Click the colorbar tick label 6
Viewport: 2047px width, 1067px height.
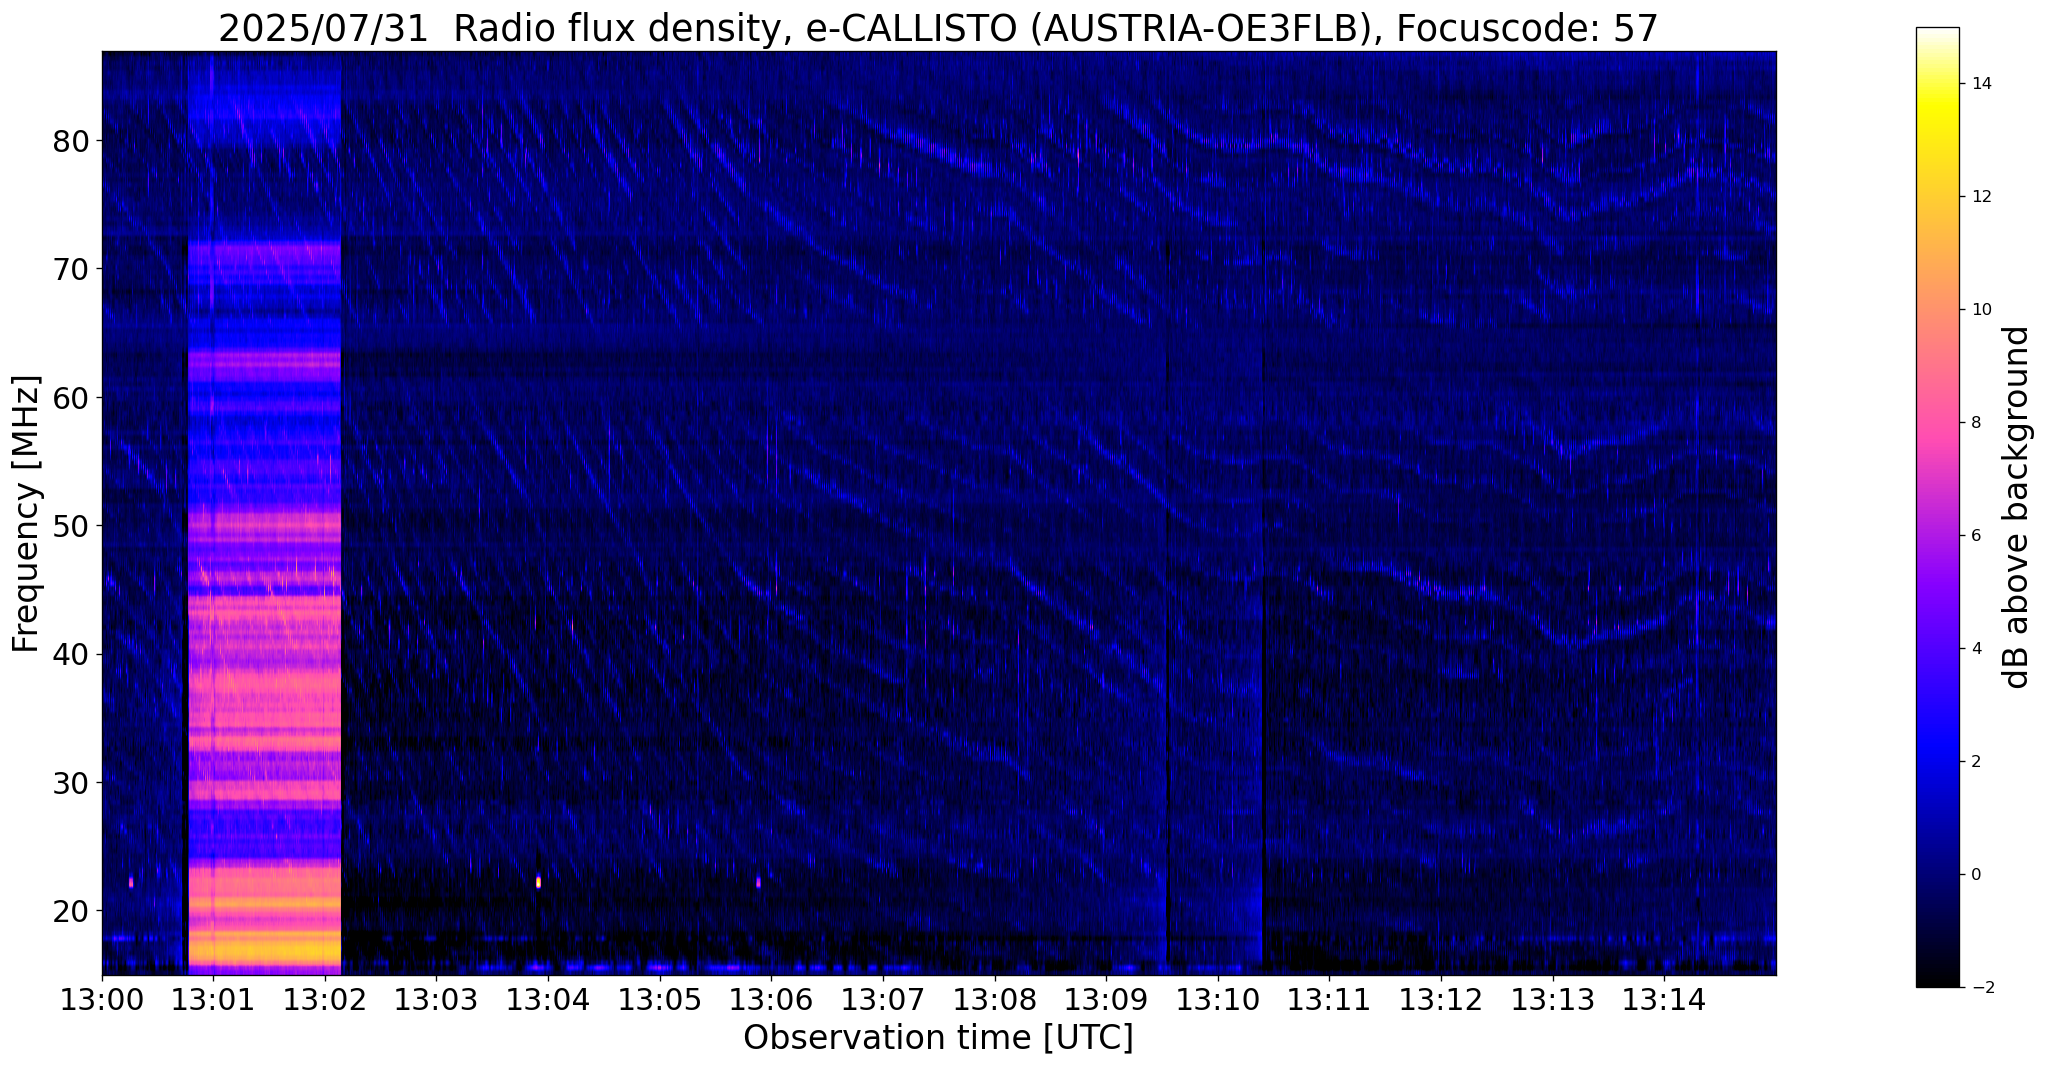click(x=1974, y=536)
